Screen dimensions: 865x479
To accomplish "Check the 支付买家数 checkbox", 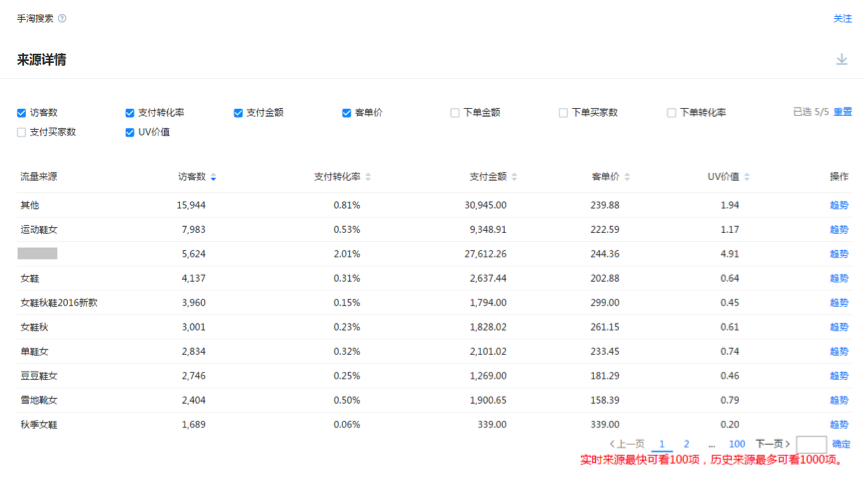I will coord(22,132).
